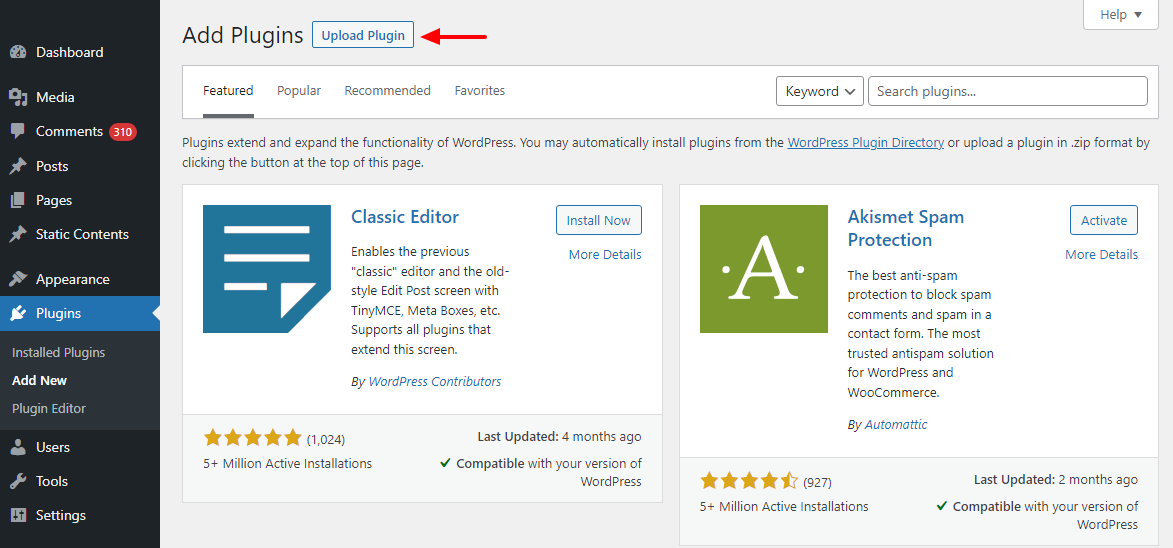The width and height of the screenshot is (1173, 548).
Task: Click the Upload Plugin button
Action: [x=363, y=35]
